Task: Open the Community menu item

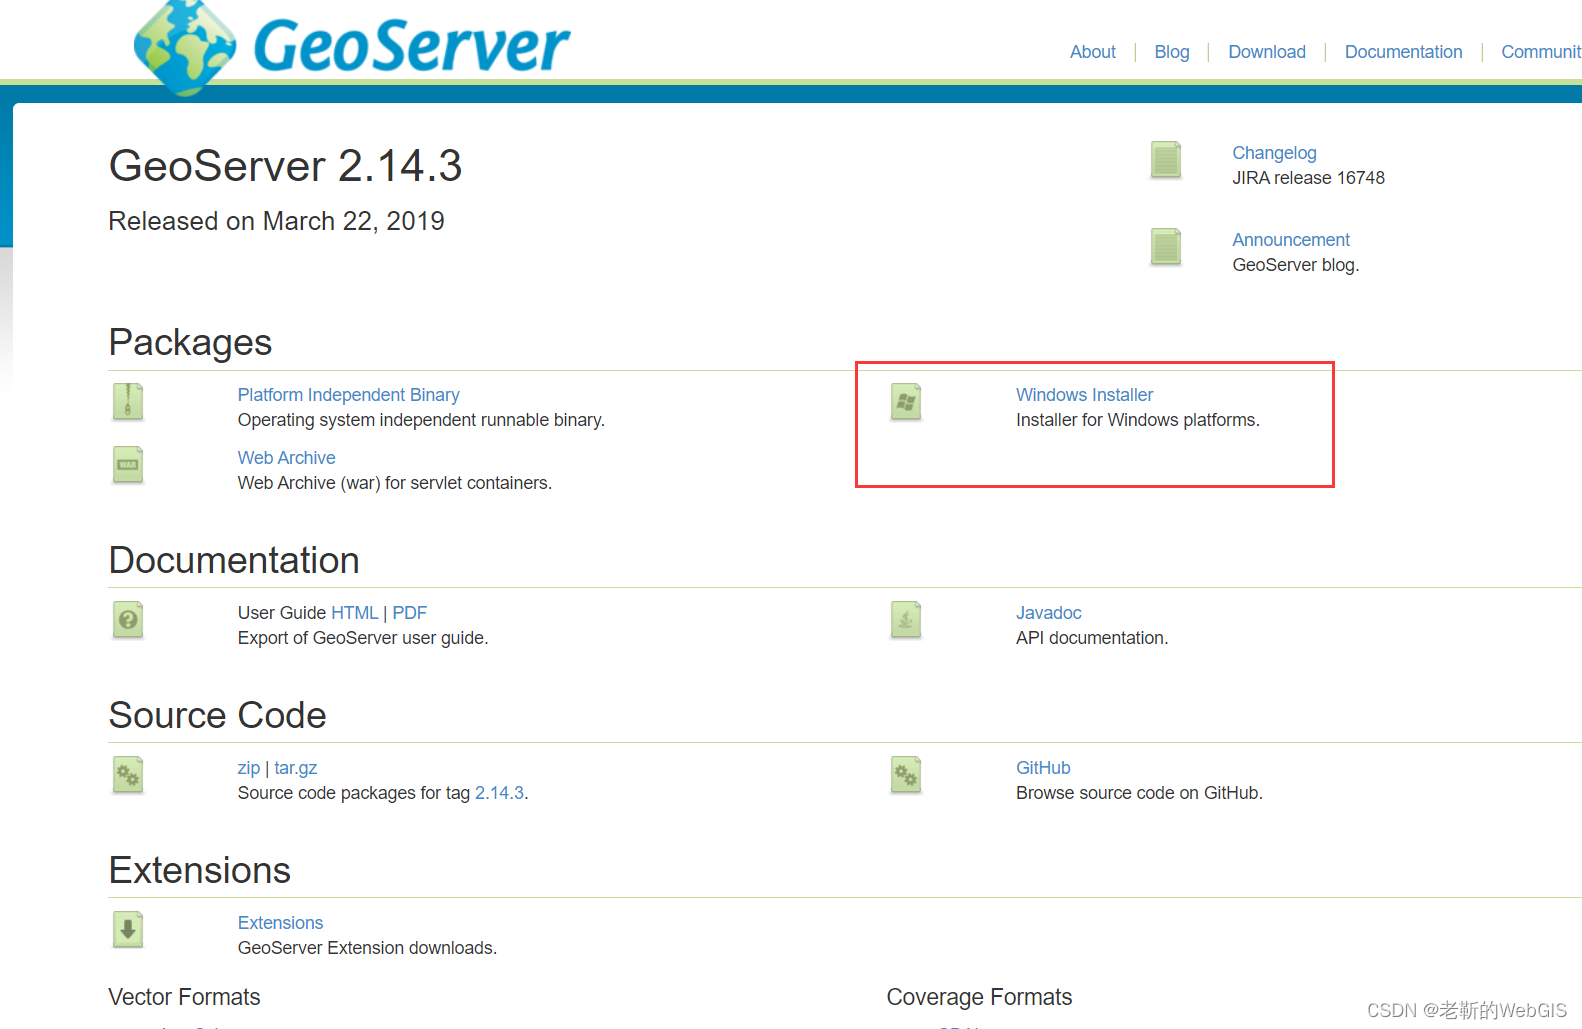Action: [x=1541, y=52]
